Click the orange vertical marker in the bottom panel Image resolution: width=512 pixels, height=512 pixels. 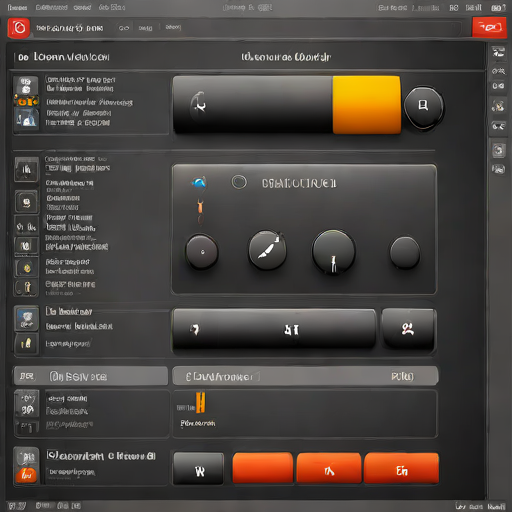click(x=200, y=402)
